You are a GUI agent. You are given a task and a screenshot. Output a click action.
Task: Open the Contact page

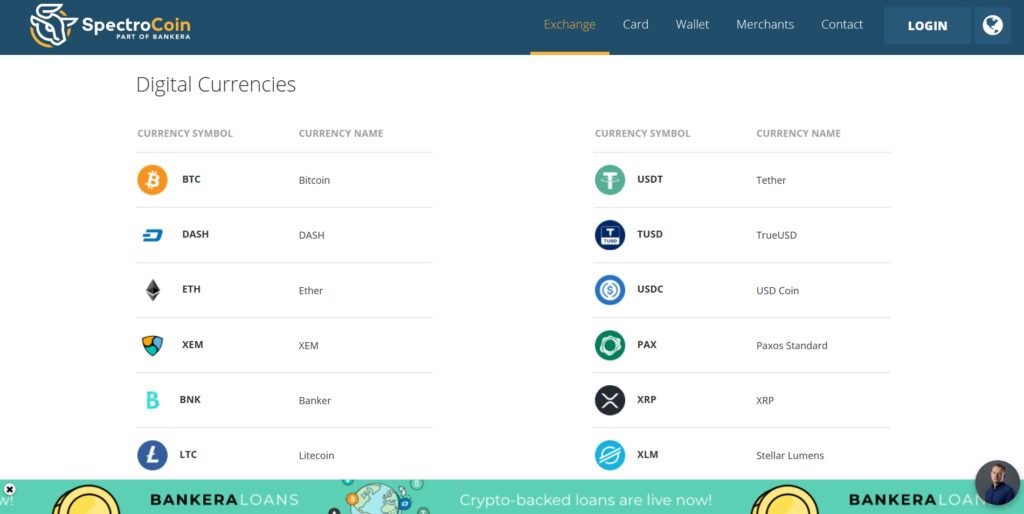coord(842,25)
